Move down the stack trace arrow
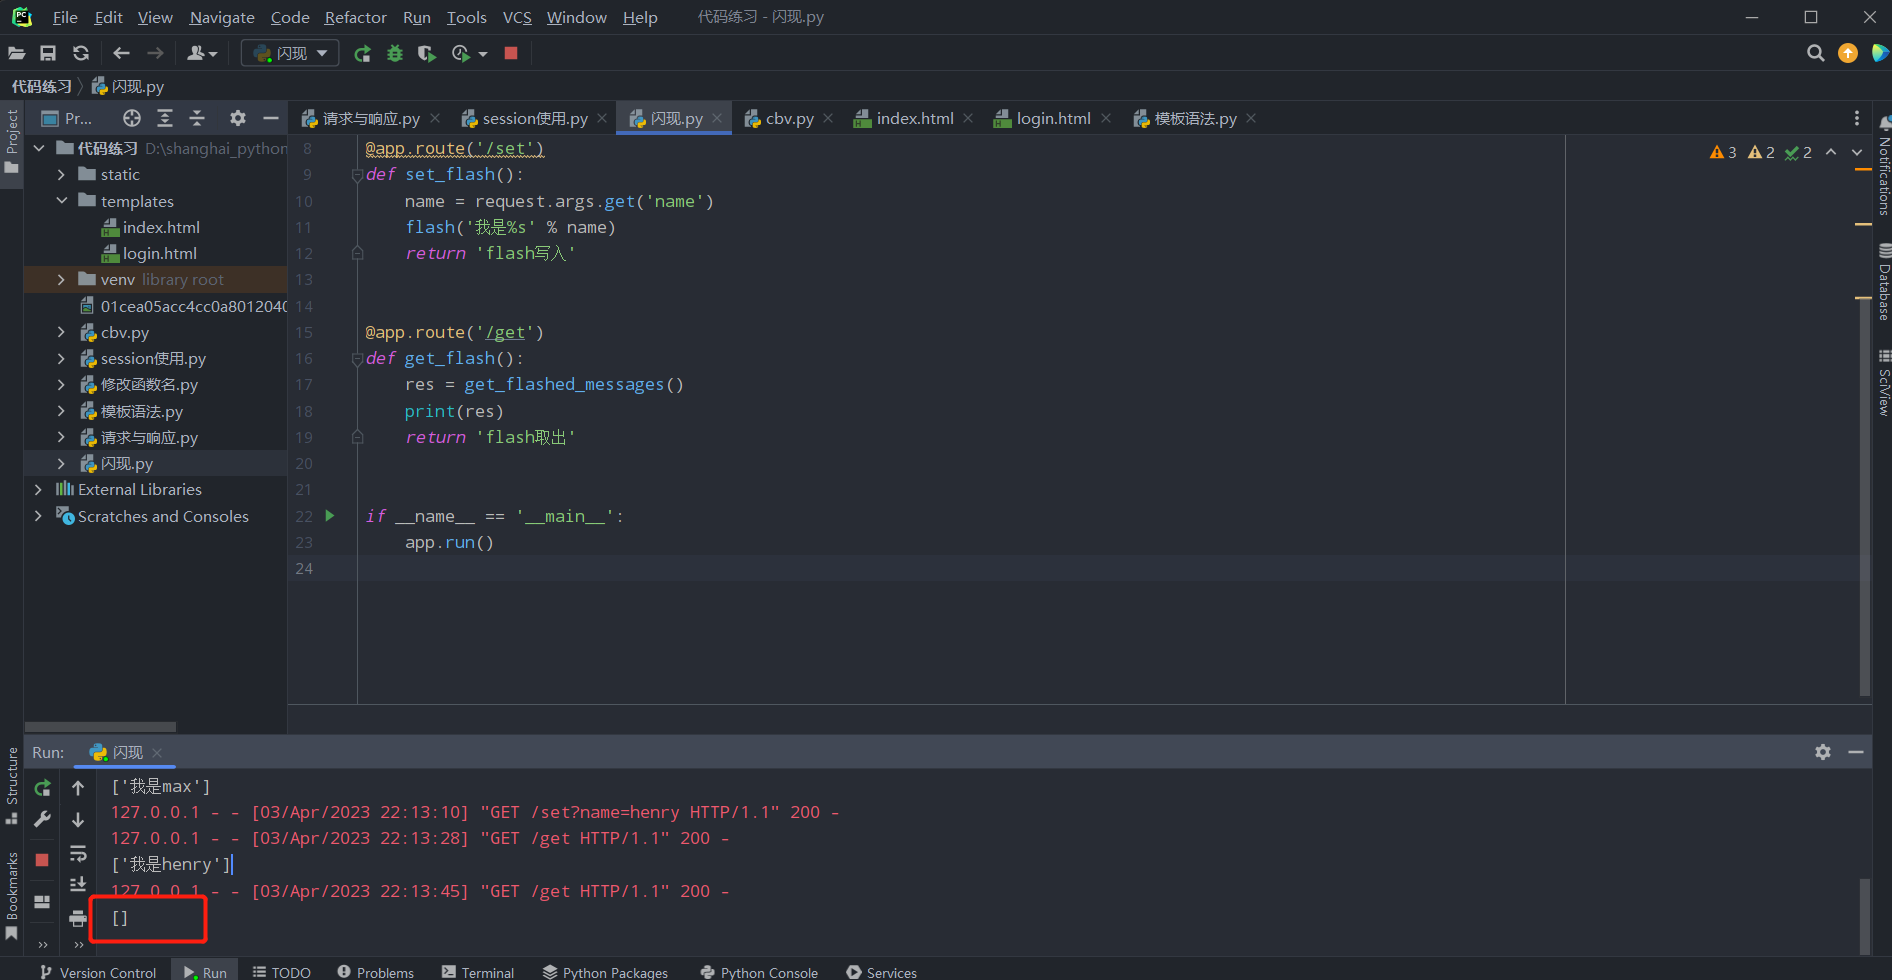Viewport: 1892px width, 980px height. 78,820
